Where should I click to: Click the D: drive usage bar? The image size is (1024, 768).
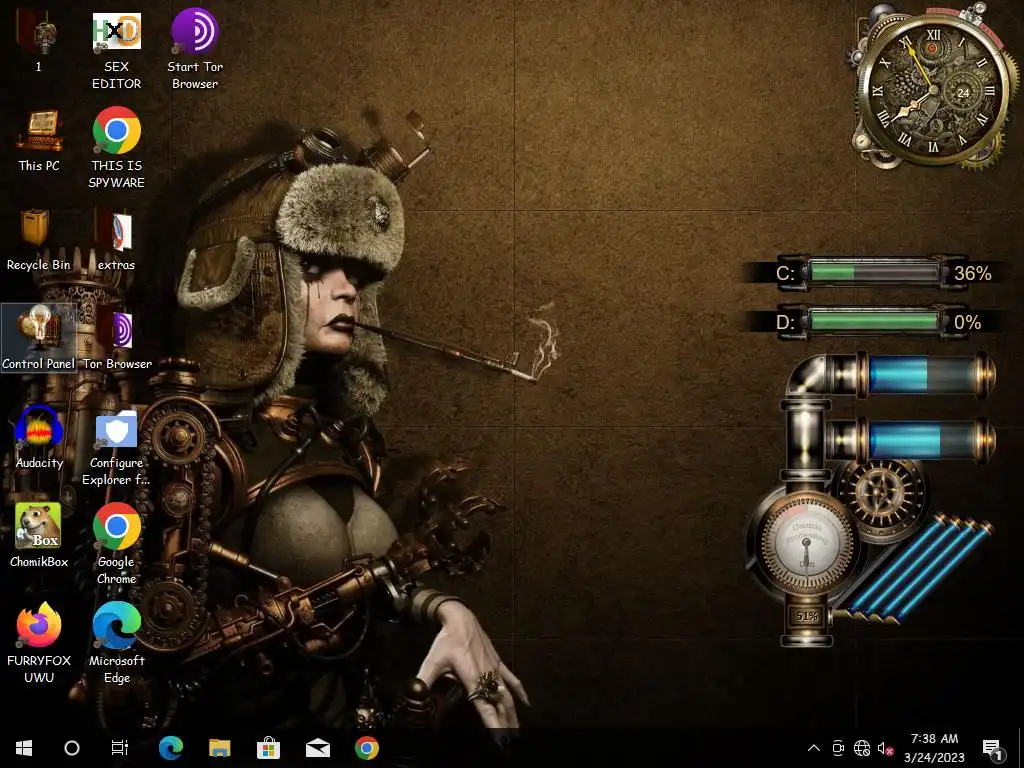tap(874, 322)
